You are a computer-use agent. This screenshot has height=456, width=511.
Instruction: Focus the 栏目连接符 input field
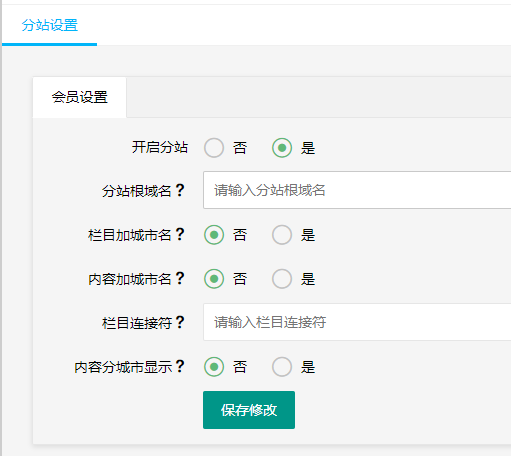[357, 322]
